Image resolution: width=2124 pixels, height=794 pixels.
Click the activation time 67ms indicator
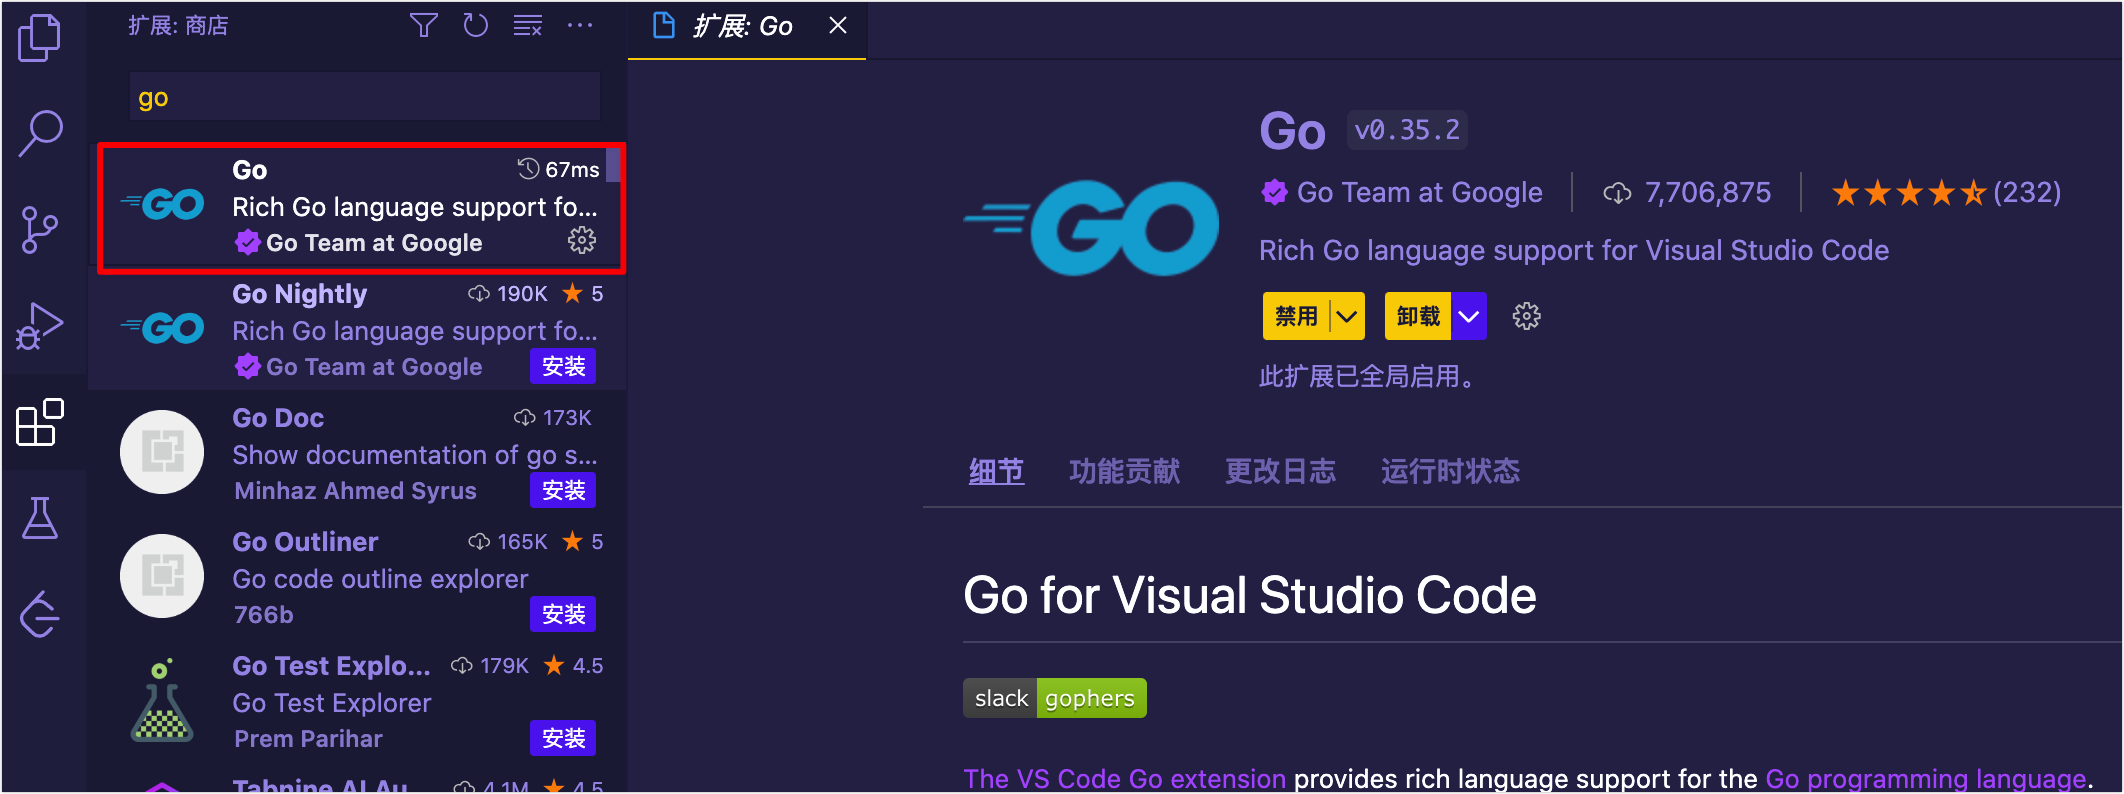(x=559, y=169)
